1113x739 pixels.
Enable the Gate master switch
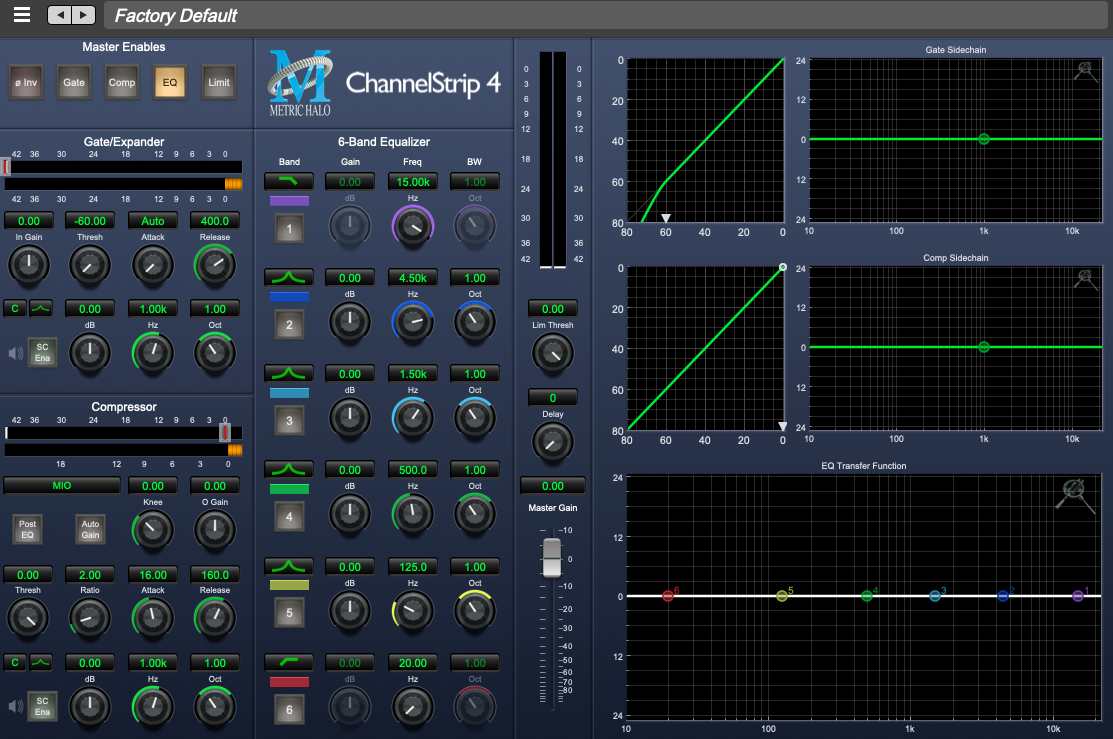[x=74, y=83]
